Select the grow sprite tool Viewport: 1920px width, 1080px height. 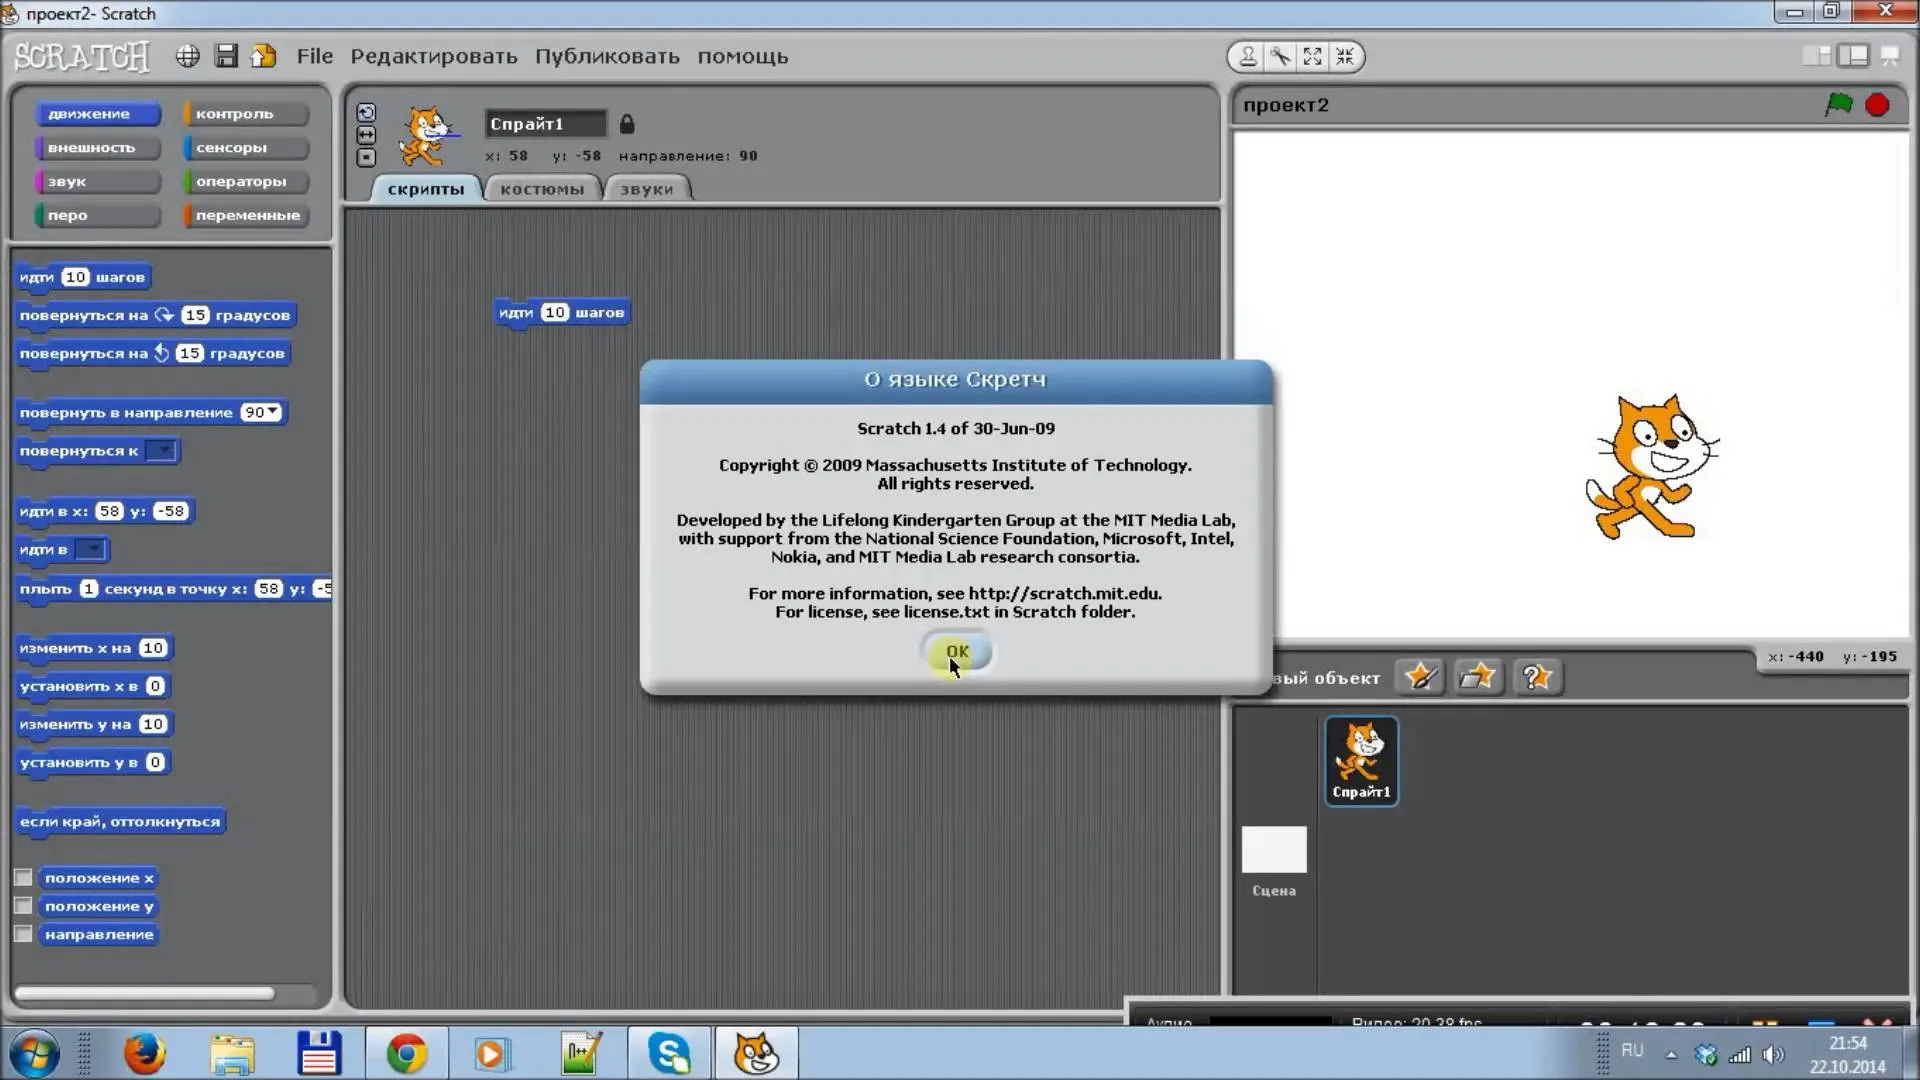point(1313,57)
